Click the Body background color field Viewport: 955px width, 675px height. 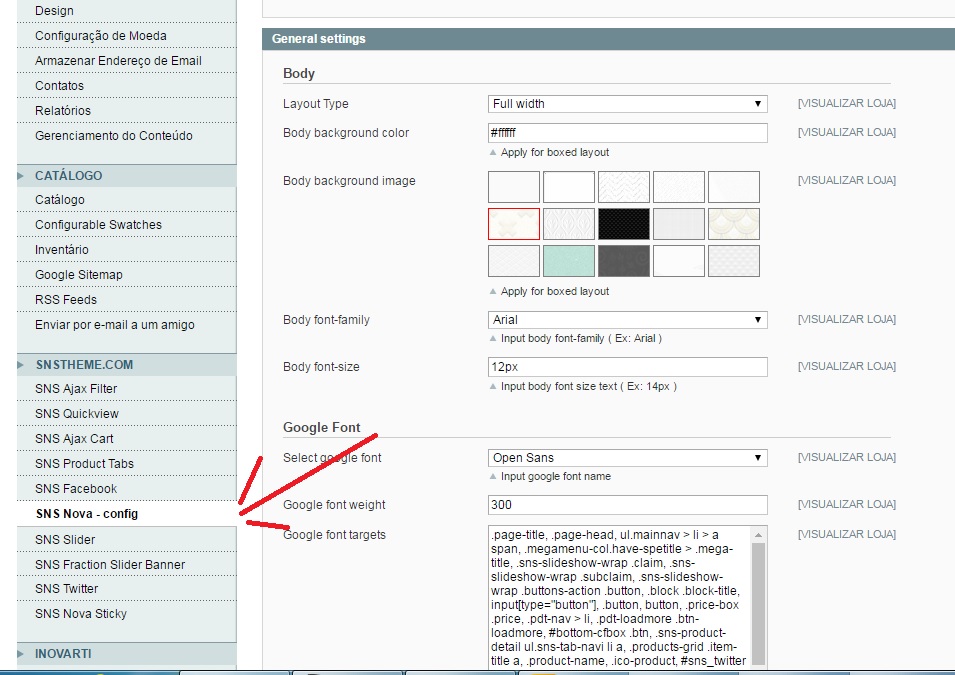627,133
